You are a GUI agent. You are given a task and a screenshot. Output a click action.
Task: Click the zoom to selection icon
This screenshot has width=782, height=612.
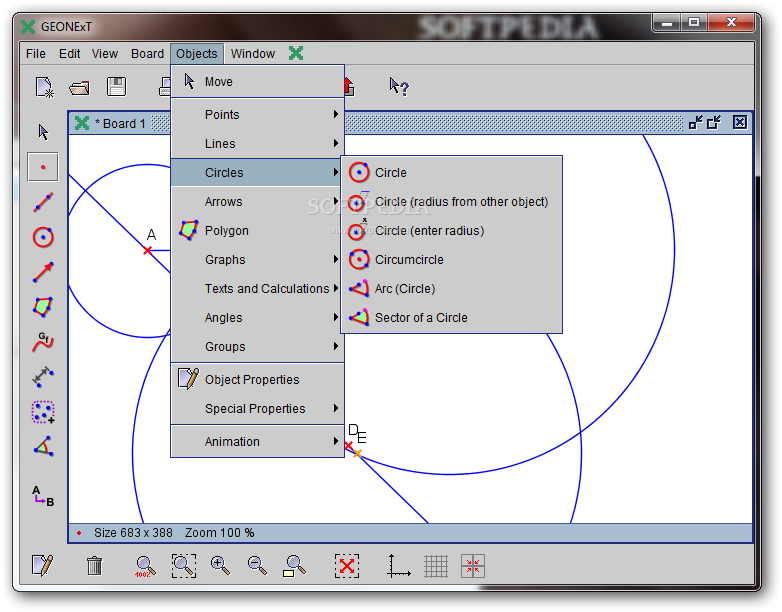point(184,566)
